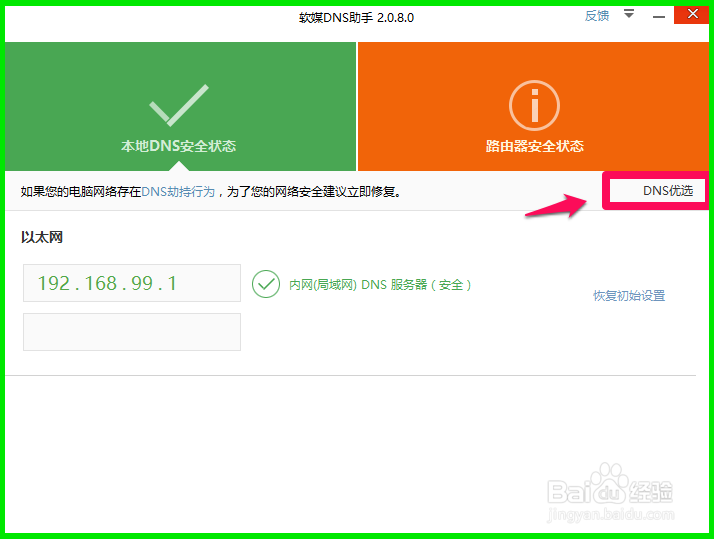Screen dimensions: 714x539
Task: Switch to 路由器安全状态 tab
Action: (533, 107)
